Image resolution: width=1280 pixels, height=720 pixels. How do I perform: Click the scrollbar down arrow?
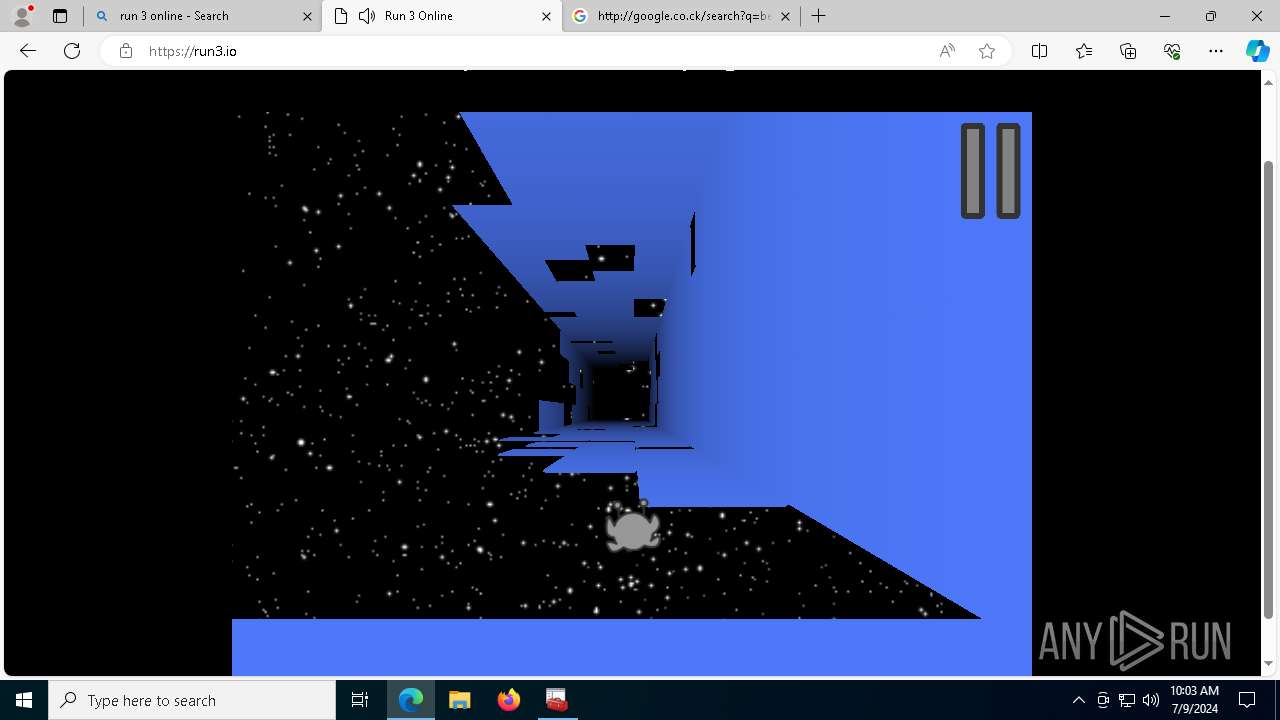click(x=1269, y=663)
